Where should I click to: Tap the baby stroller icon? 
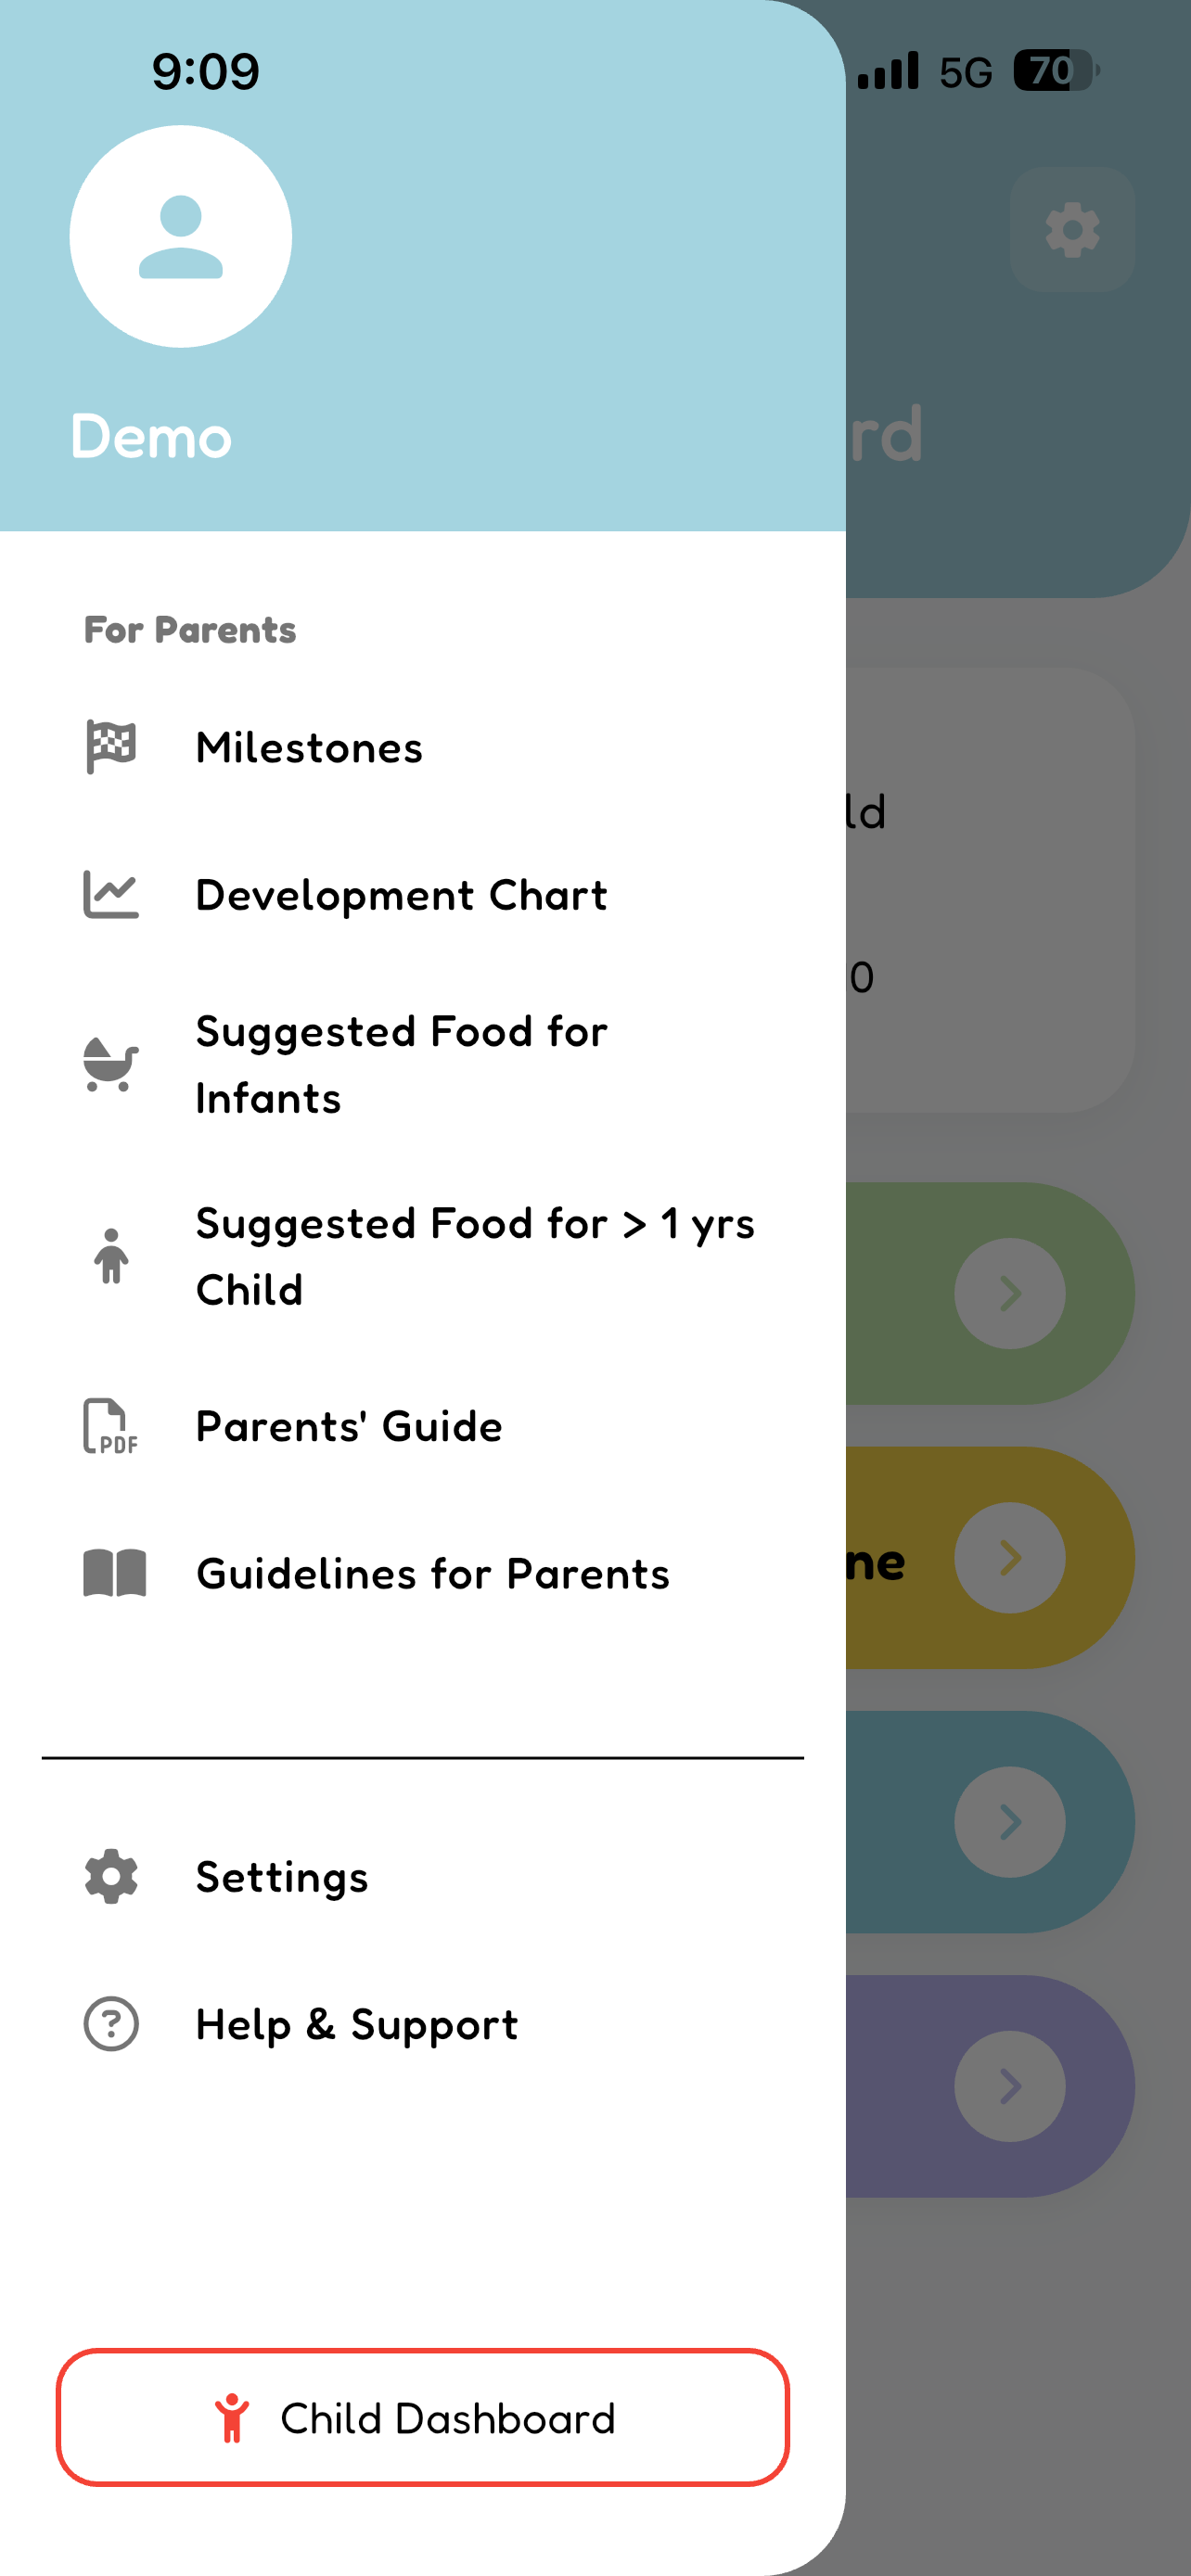(x=111, y=1064)
